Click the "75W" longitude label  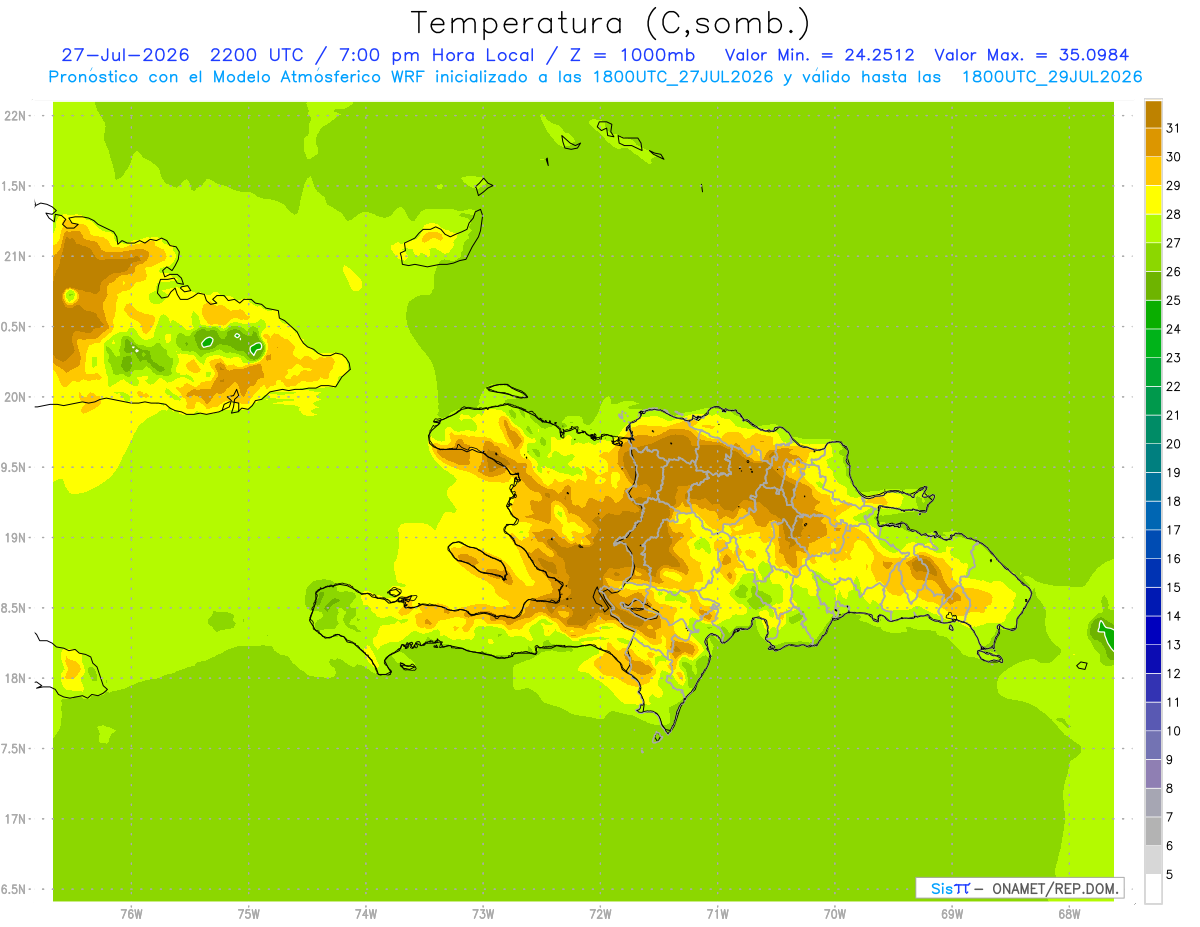coord(249,913)
